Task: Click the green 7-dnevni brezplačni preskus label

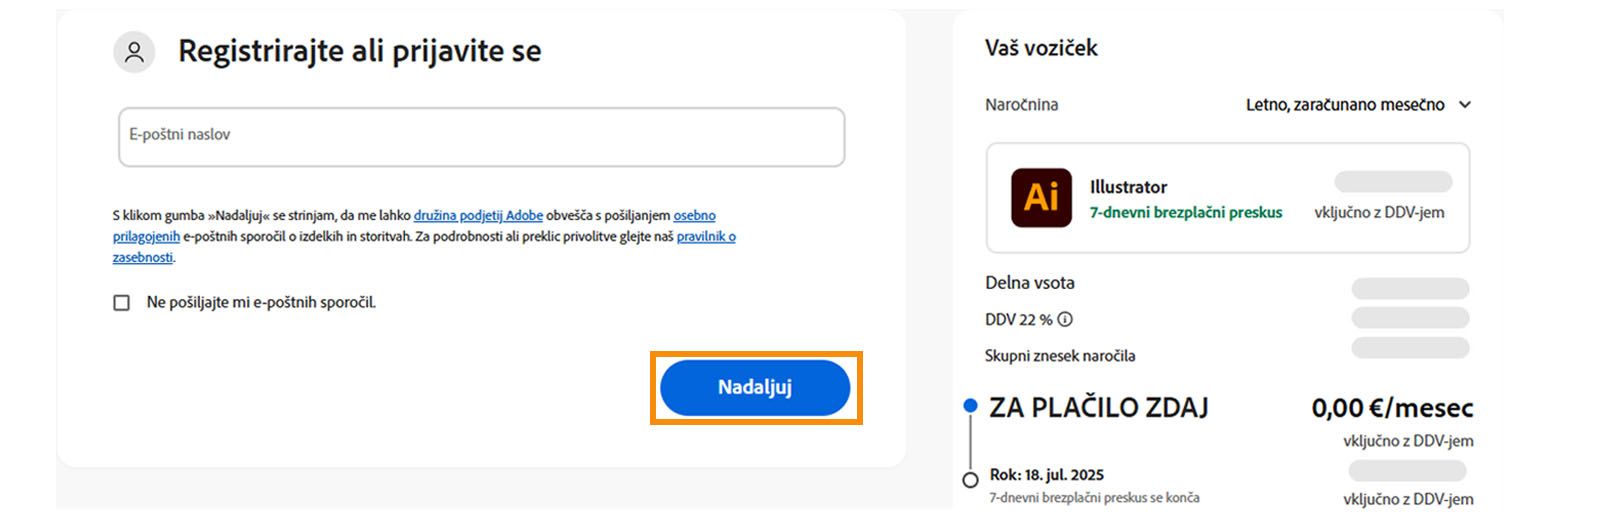Action: tap(1185, 213)
